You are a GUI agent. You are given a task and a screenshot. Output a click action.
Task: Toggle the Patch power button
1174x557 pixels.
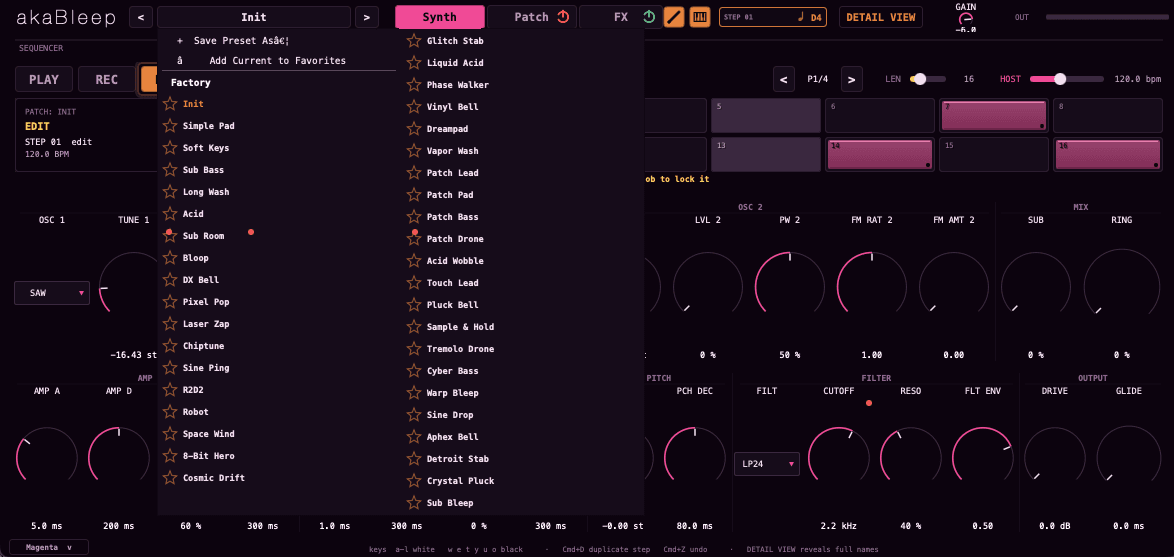click(x=563, y=16)
